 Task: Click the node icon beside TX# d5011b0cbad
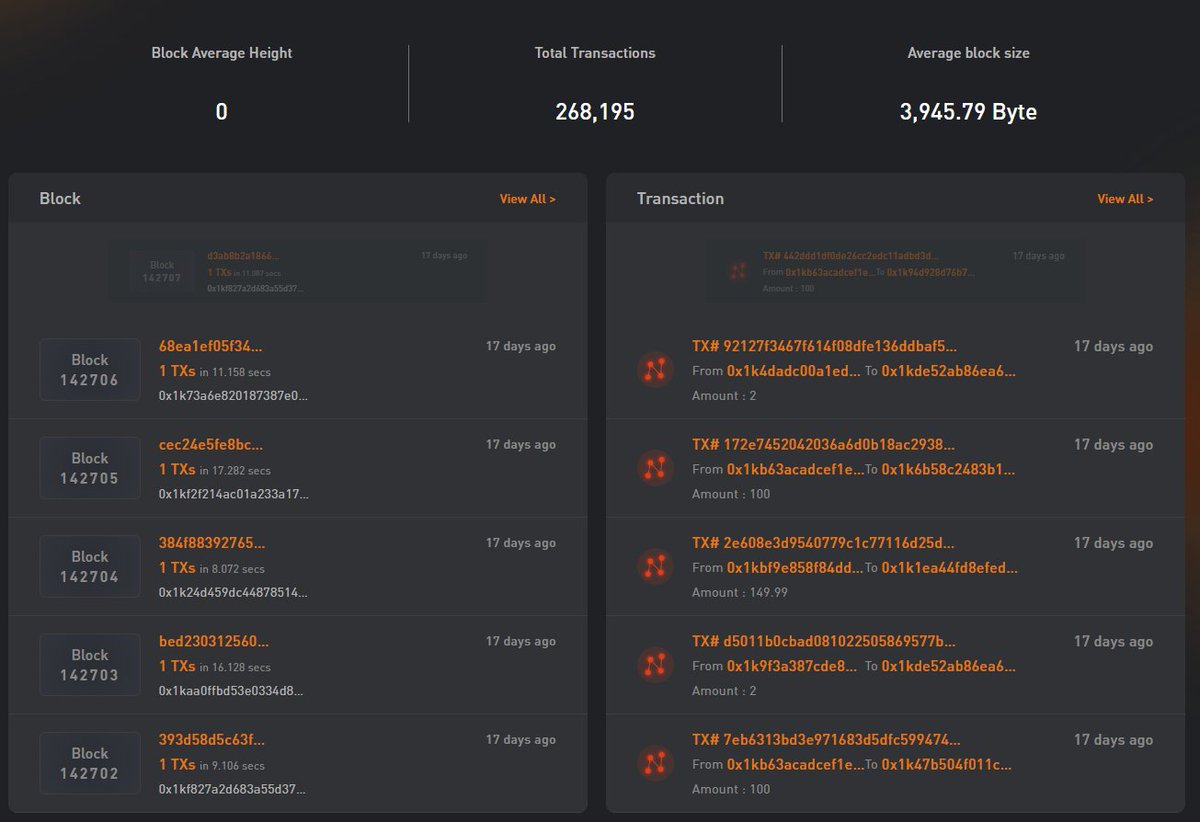point(655,665)
